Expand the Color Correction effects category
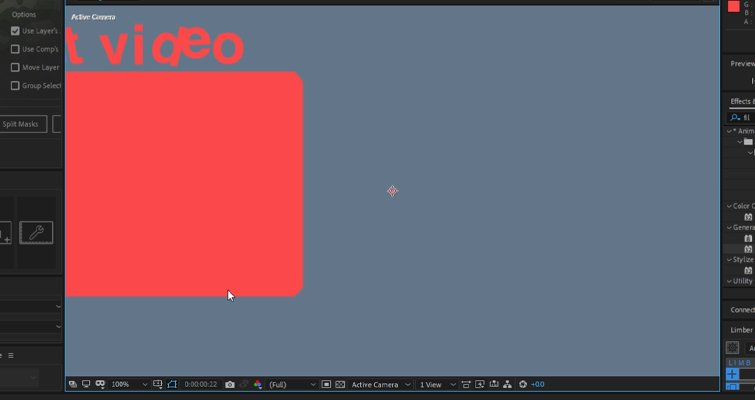This screenshot has width=755, height=400. point(729,206)
